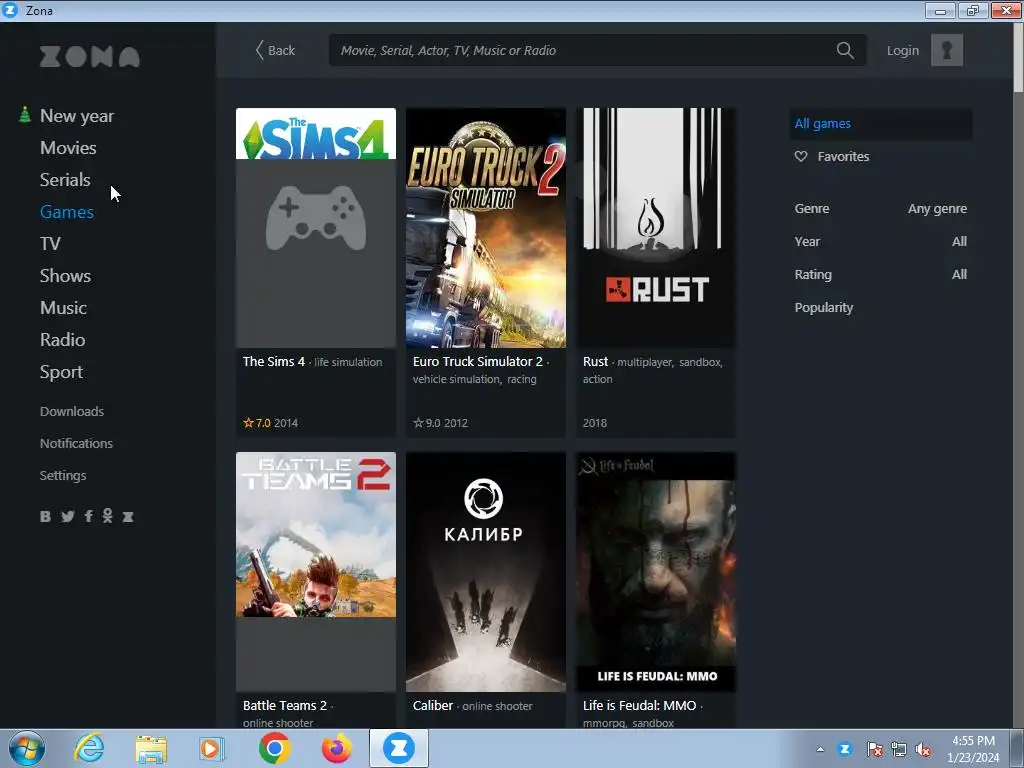Screen dimensions: 1024x768
Task: Click the Favorites heart icon
Action: [x=801, y=156]
